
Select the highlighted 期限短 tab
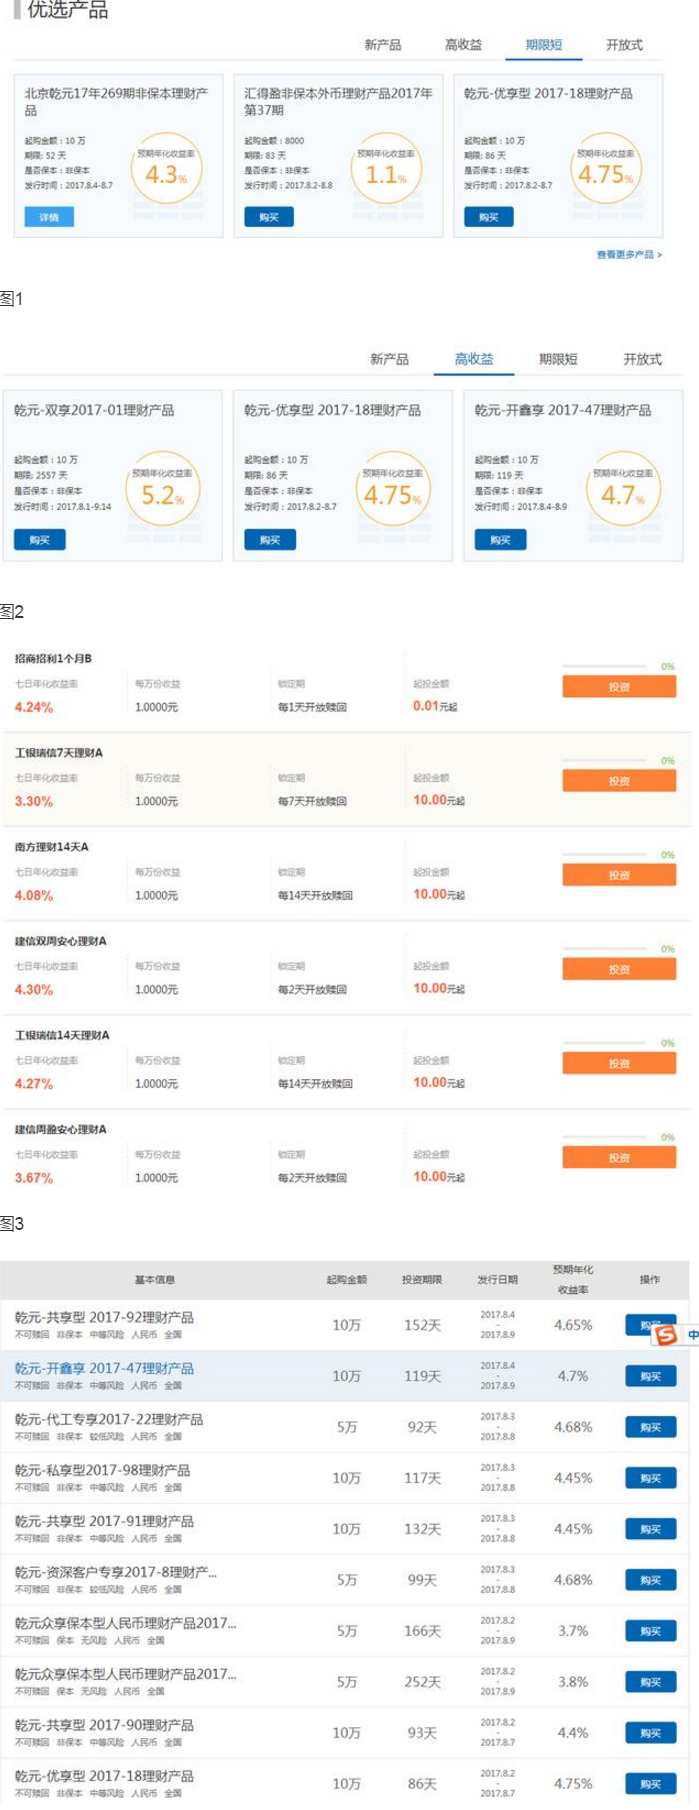point(544,45)
